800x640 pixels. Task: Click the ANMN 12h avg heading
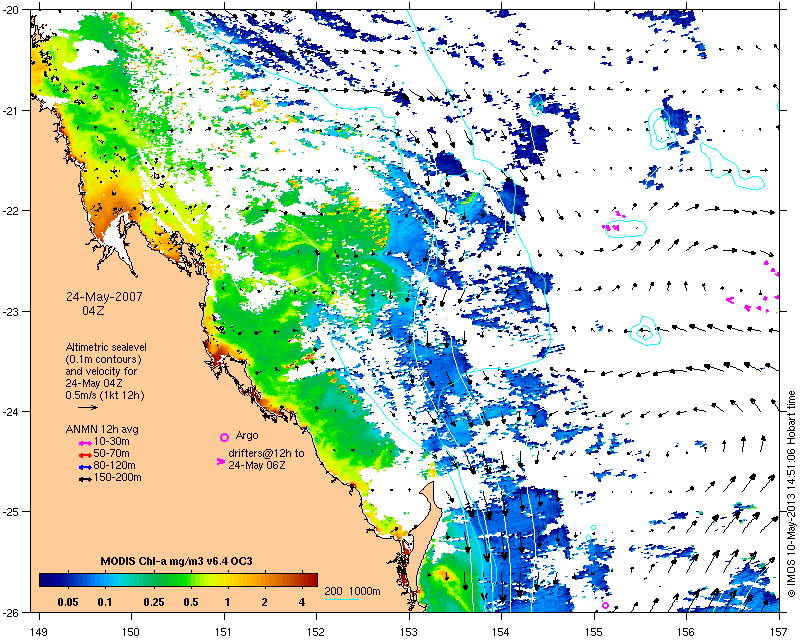click(102, 429)
